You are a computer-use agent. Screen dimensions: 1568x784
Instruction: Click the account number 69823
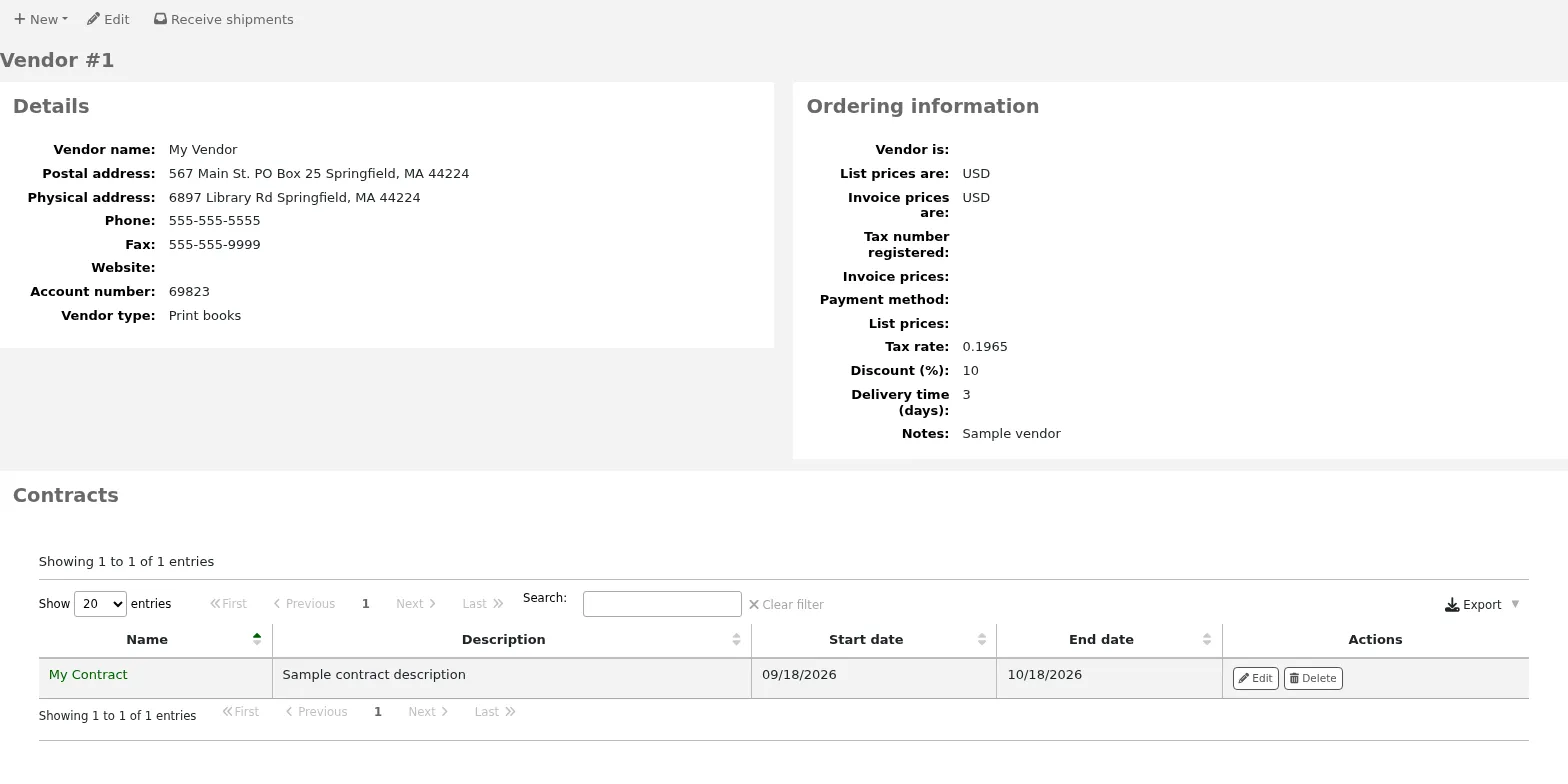click(x=189, y=292)
